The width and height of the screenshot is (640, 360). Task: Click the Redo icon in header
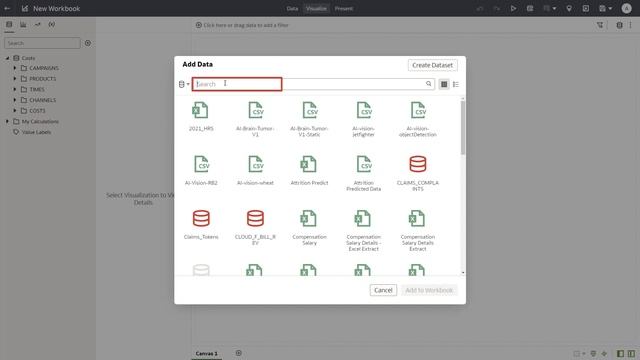[496, 8]
